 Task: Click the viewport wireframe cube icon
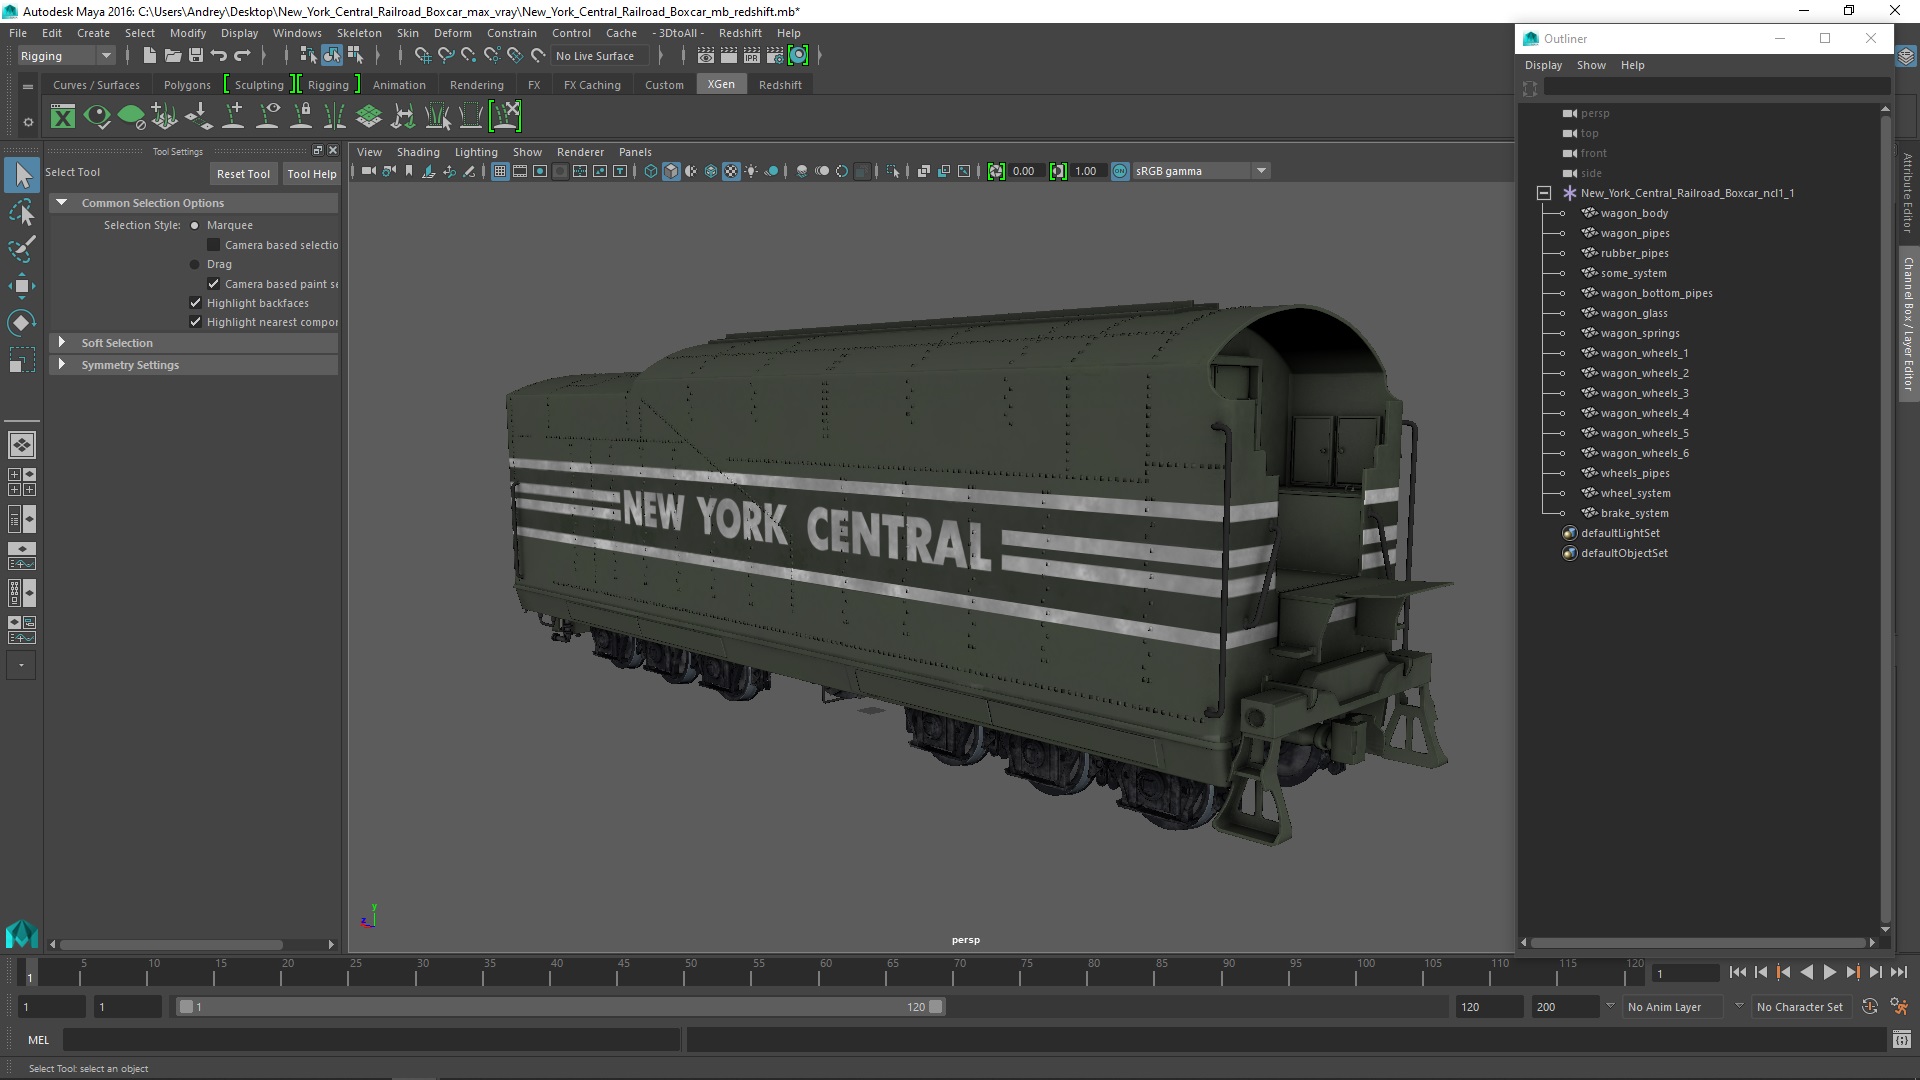click(651, 171)
